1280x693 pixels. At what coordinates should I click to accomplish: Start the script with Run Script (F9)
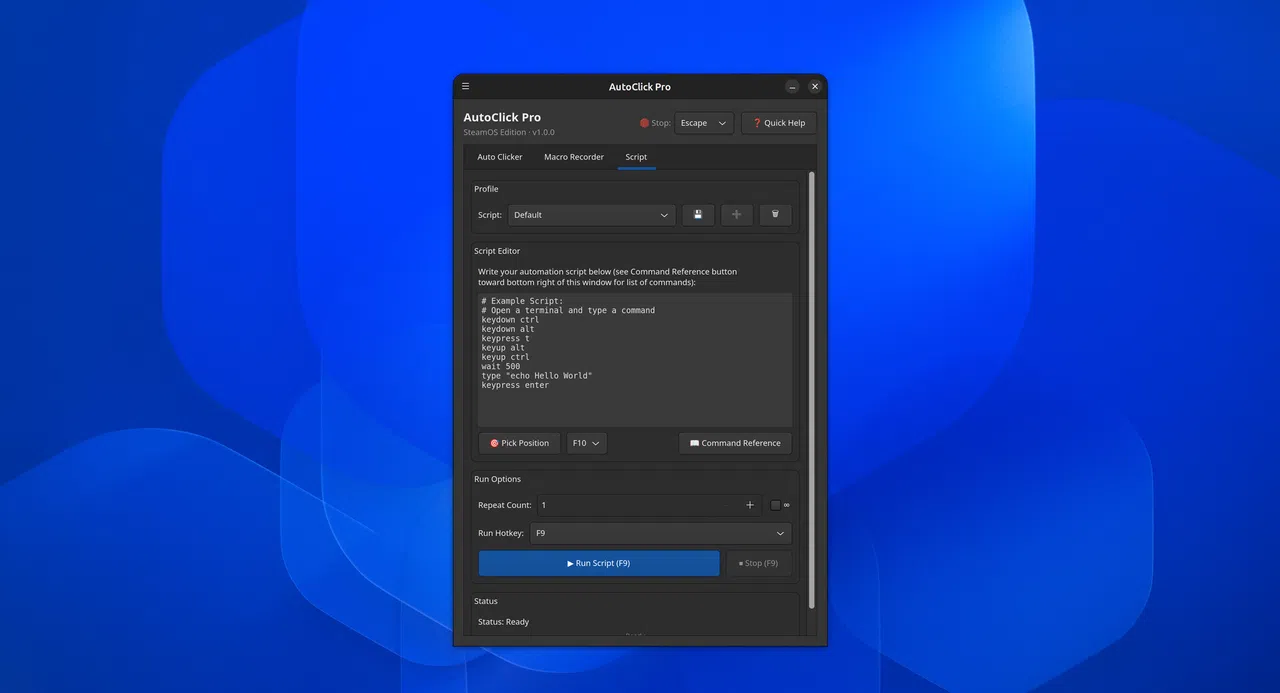[x=599, y=563]
